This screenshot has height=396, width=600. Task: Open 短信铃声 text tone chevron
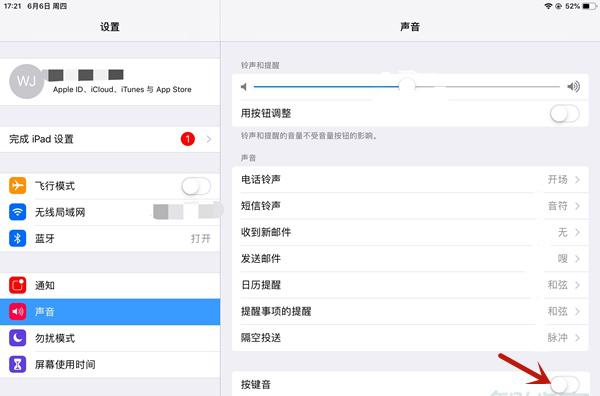coord(577,206)
